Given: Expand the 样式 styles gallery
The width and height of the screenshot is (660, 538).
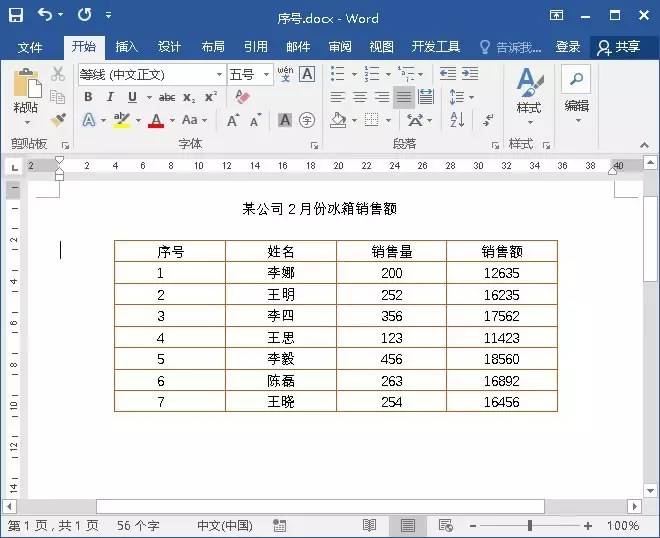Looking at the screenshot, I should 529,98.
